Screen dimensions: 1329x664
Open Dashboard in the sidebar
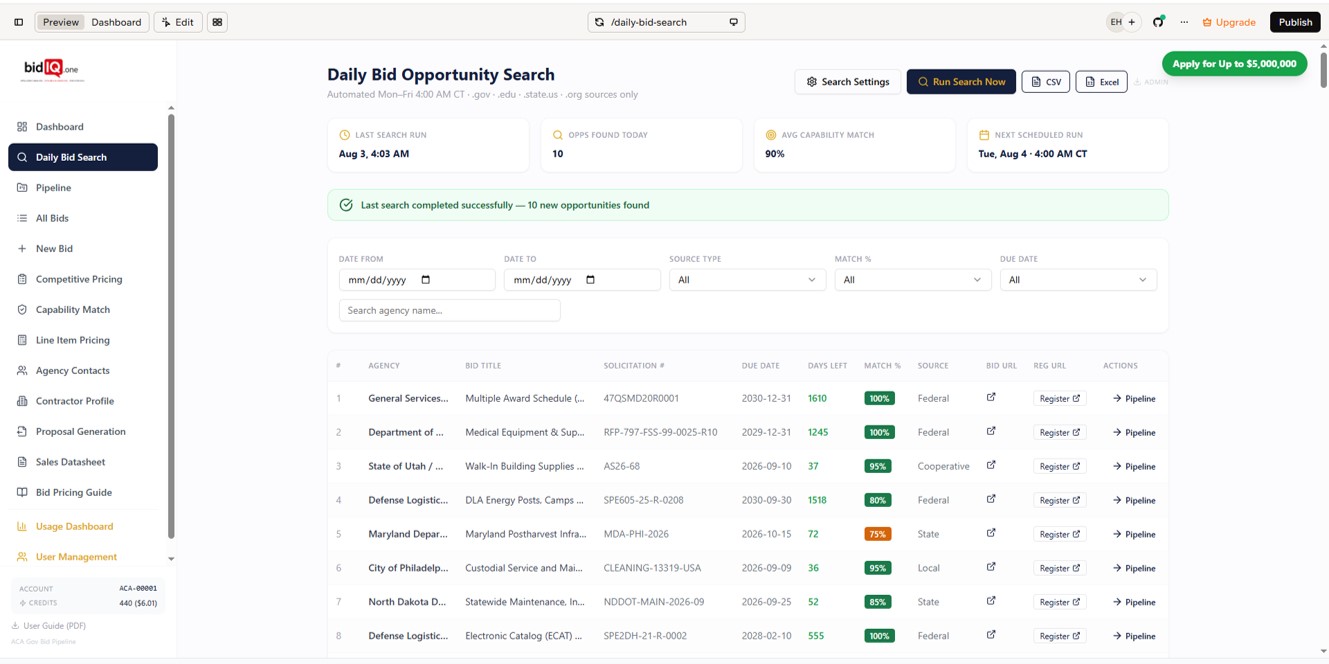click(83, 127)
